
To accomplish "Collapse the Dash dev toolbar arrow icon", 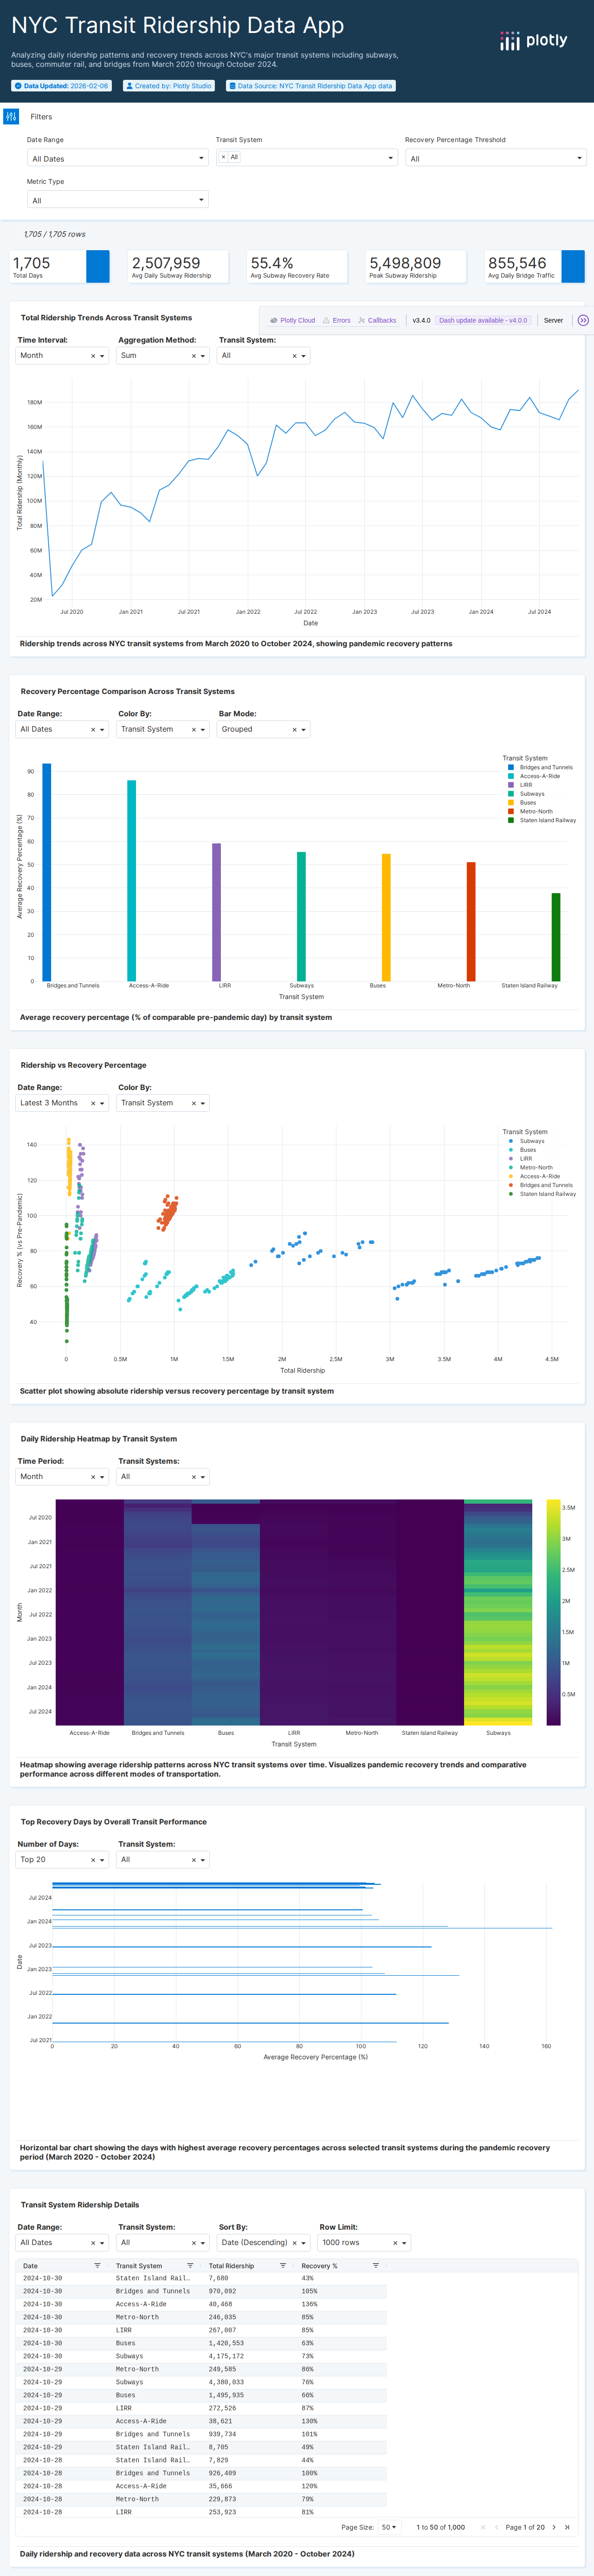I will [583, 320].
